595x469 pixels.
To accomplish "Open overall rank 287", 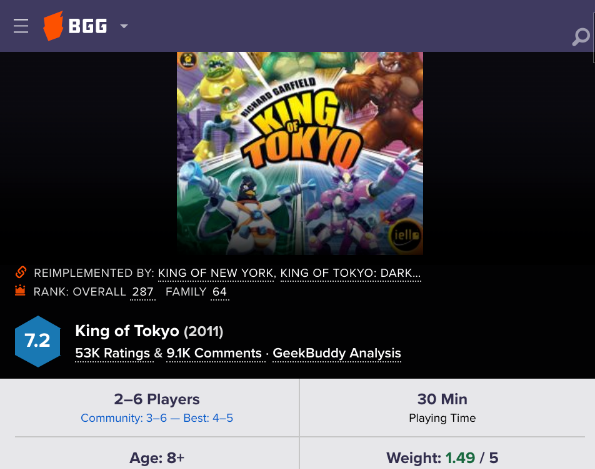I will coord(143,292).
